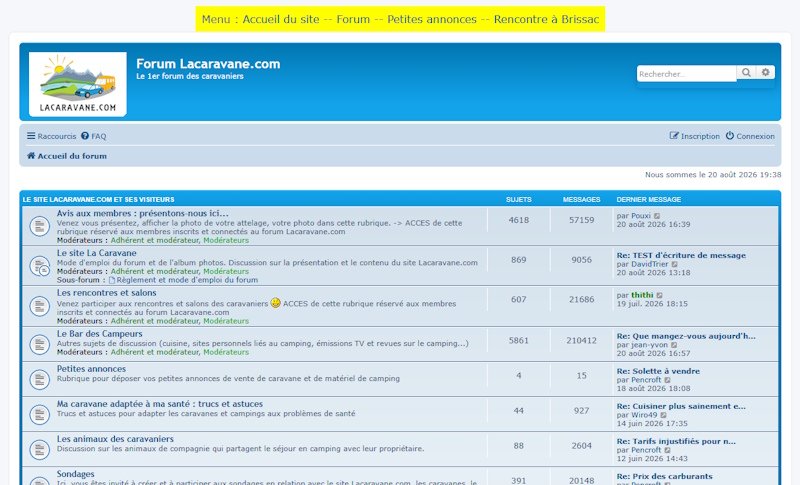Click the forum icon for Le site La Caravane

[x=39, y=266]
